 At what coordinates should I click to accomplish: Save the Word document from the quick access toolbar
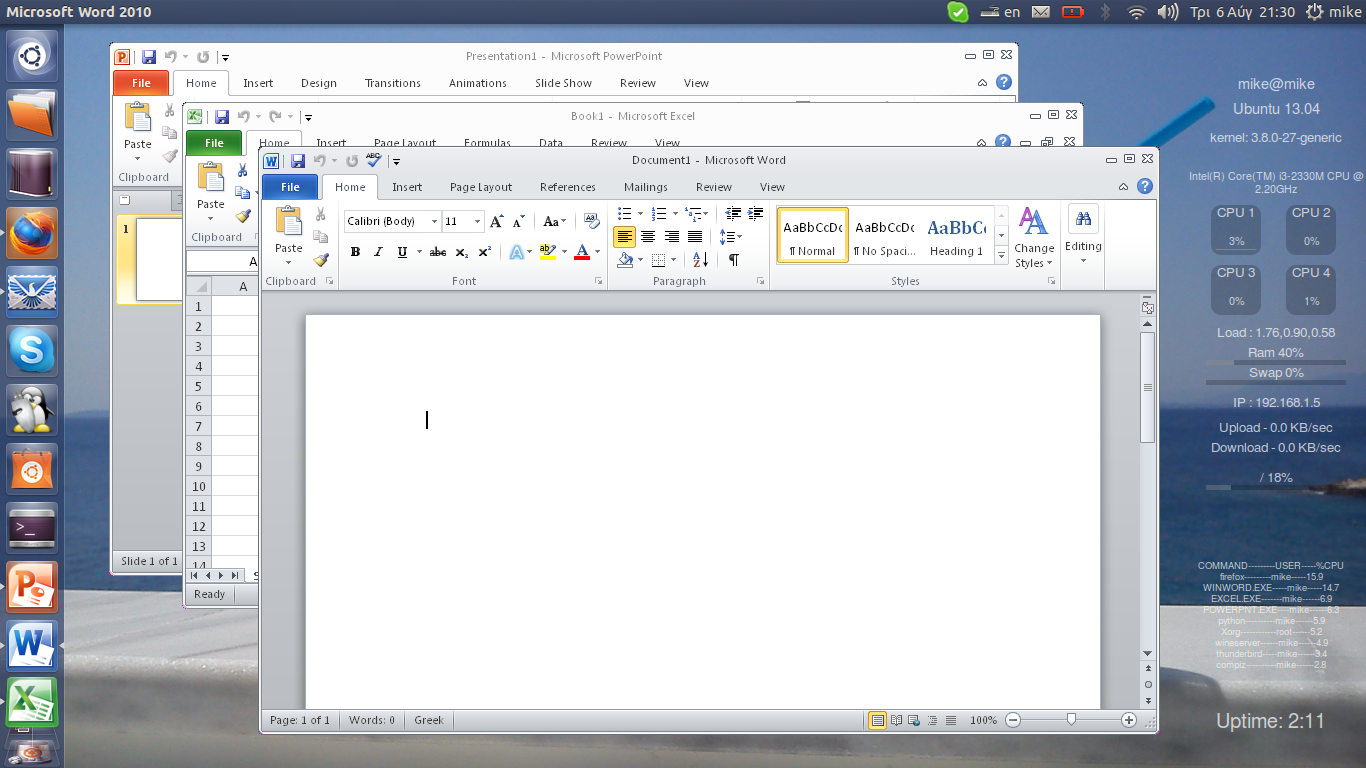(x=298, y=160)
